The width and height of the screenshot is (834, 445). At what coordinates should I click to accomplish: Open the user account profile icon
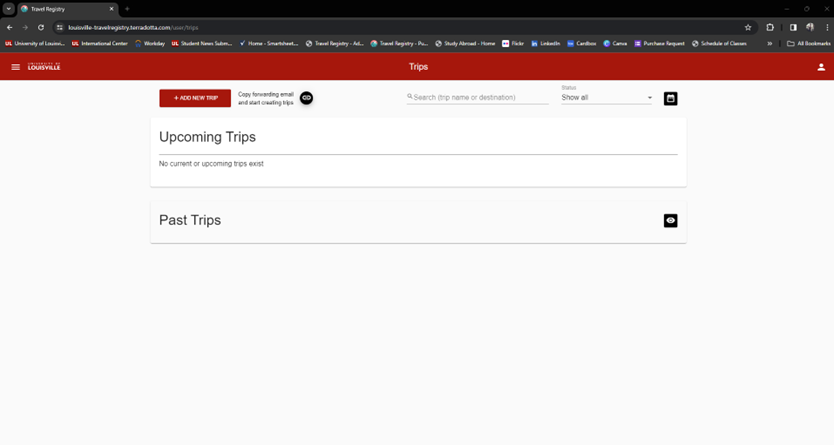[x=821, y=67]
